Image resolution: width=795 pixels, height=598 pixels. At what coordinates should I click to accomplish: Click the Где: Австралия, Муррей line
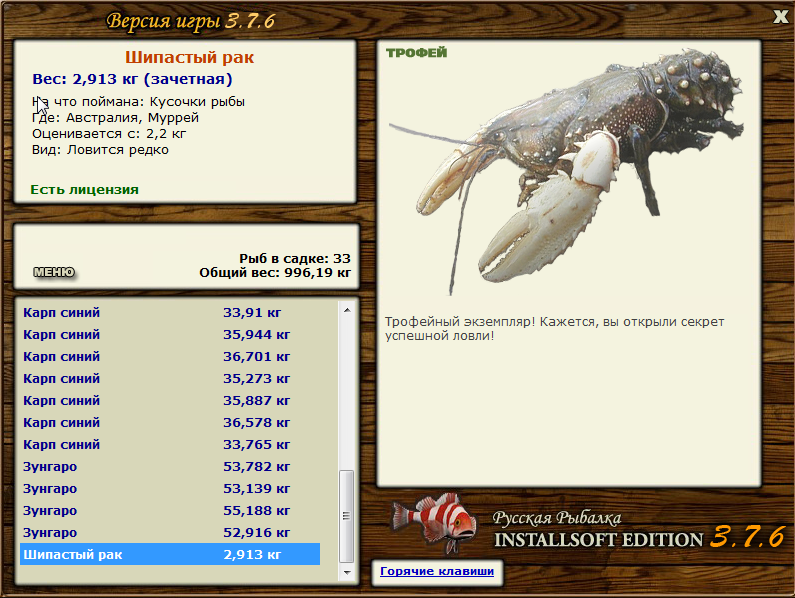pos(116,118)
